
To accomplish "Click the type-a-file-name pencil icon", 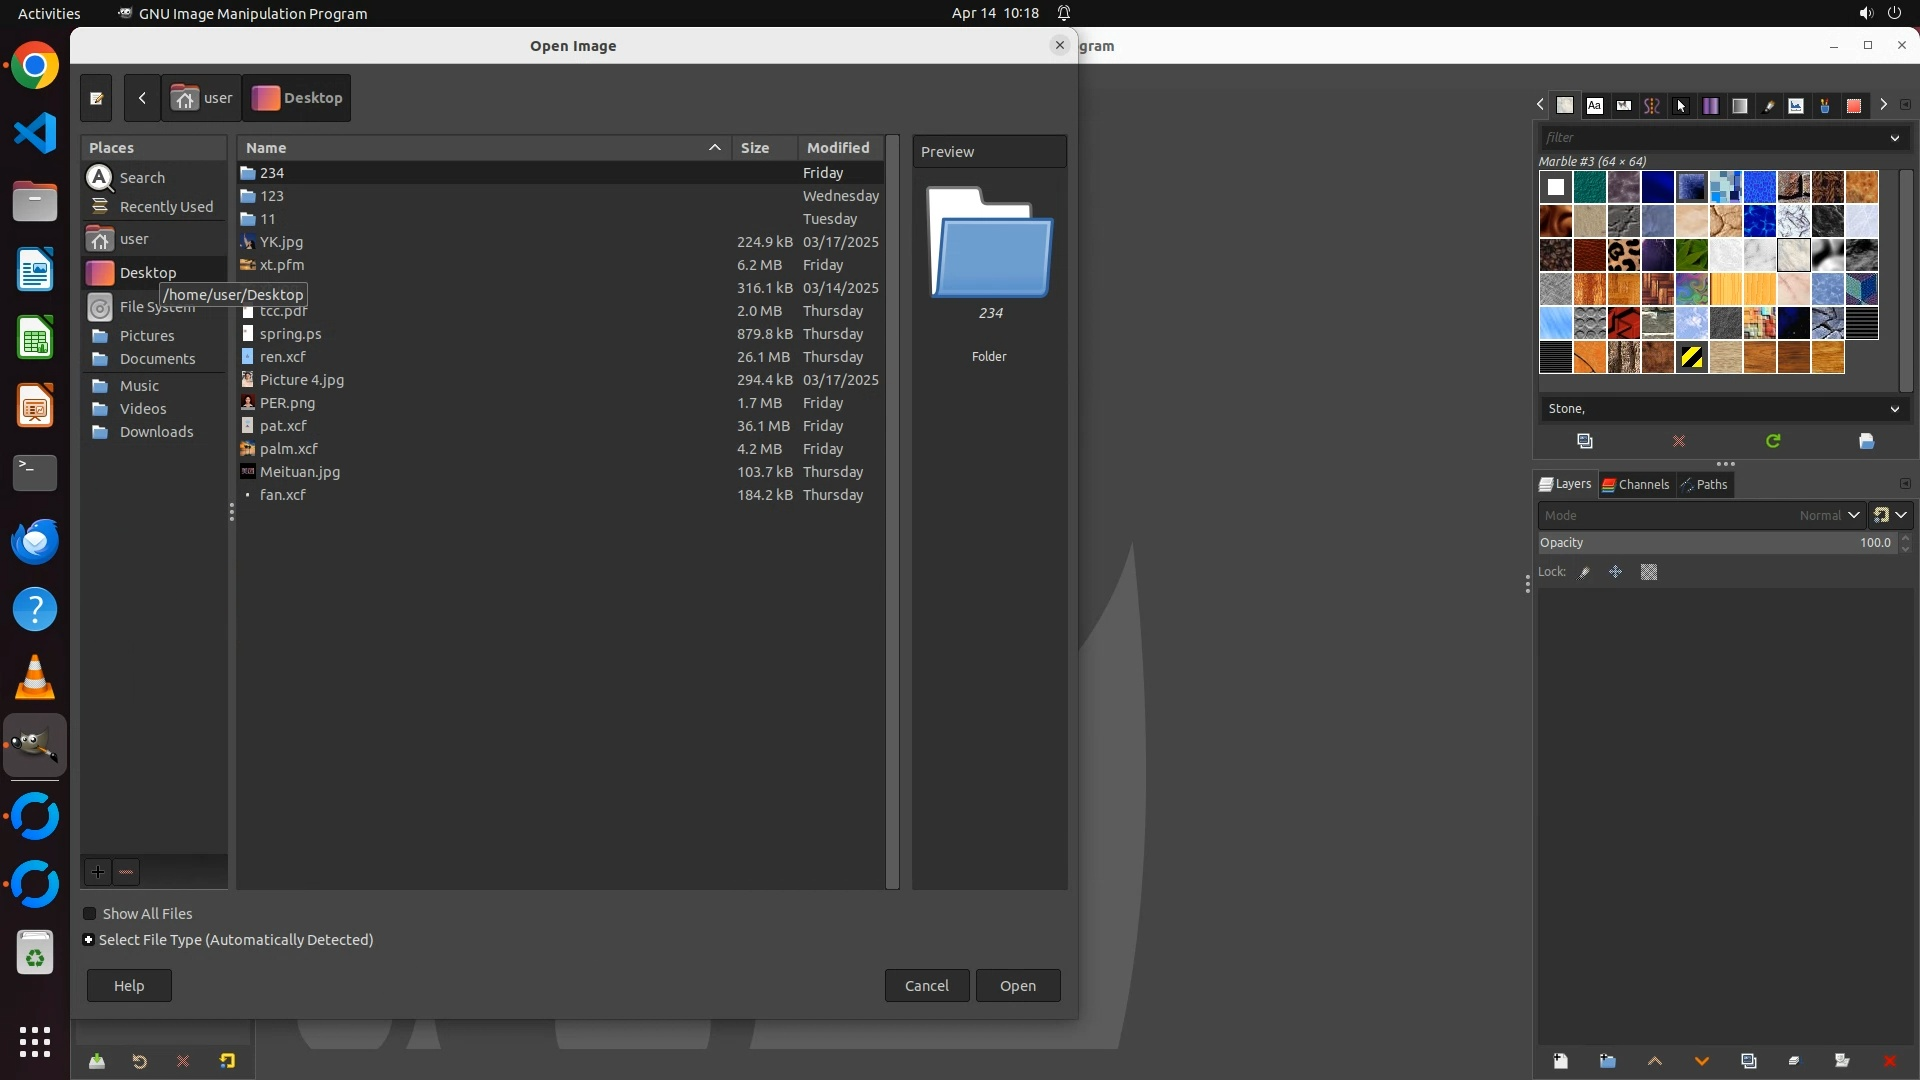I will 96,98.
